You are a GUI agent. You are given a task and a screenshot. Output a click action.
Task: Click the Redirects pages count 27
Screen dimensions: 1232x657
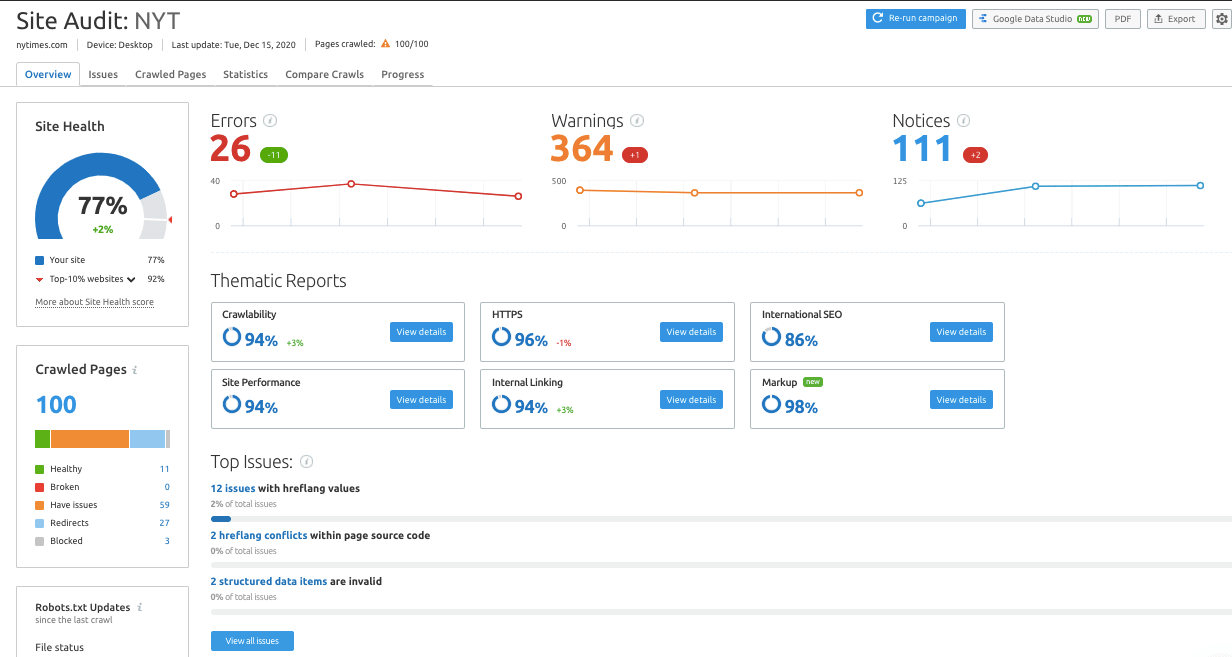pyautogui.click(x=165, y=523)
